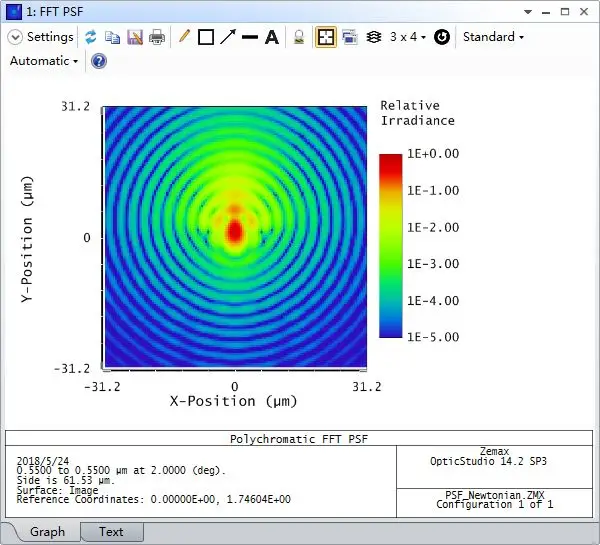This screenshot has width=600, height=545.
Task: Click the 'Polychromatic FFT PSF' title text
Action: pyautogui.click(x=299, y=439)
